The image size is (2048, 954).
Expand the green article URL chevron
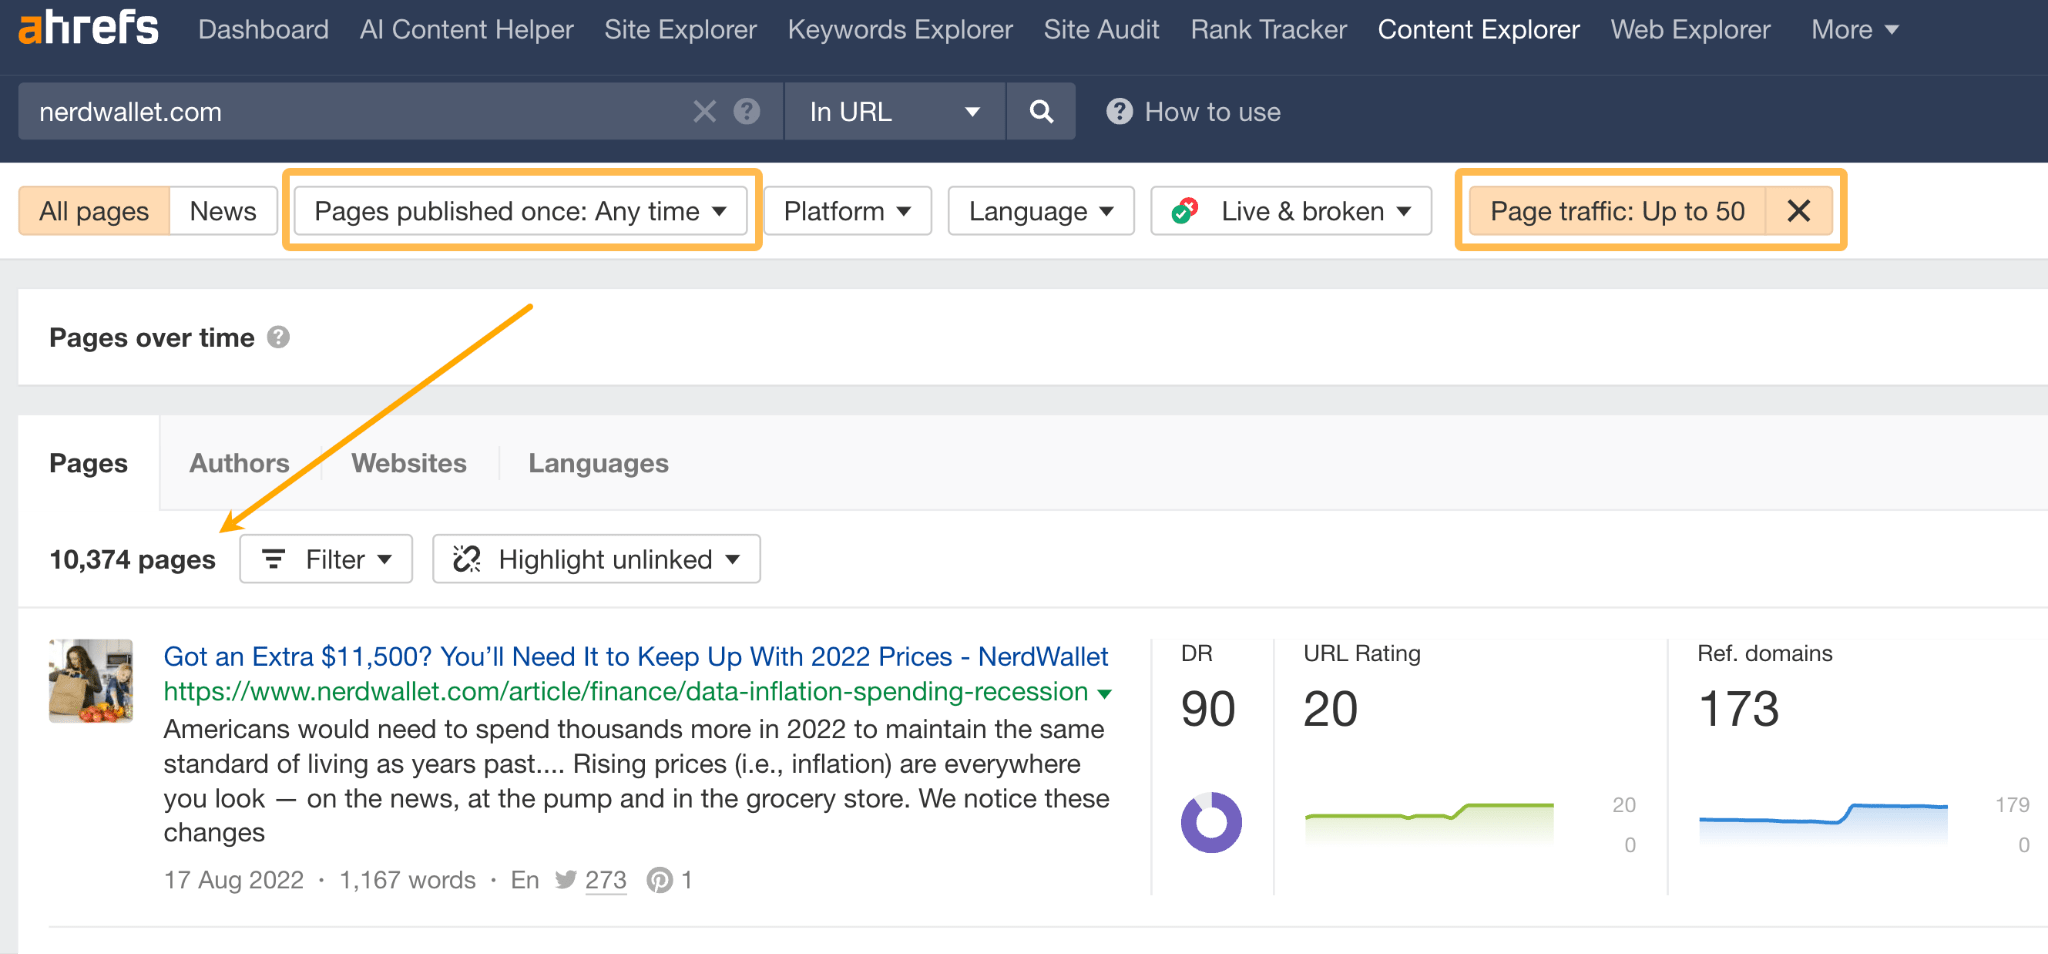click(1104, 692)
